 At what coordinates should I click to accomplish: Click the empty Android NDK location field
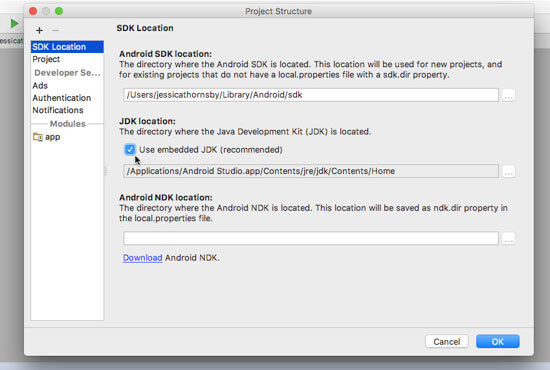[311, 238]
